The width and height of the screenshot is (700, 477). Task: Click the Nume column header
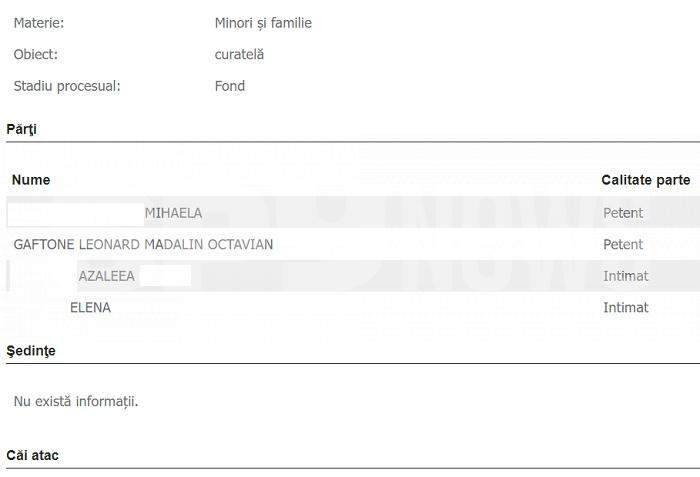coord(31,180)
